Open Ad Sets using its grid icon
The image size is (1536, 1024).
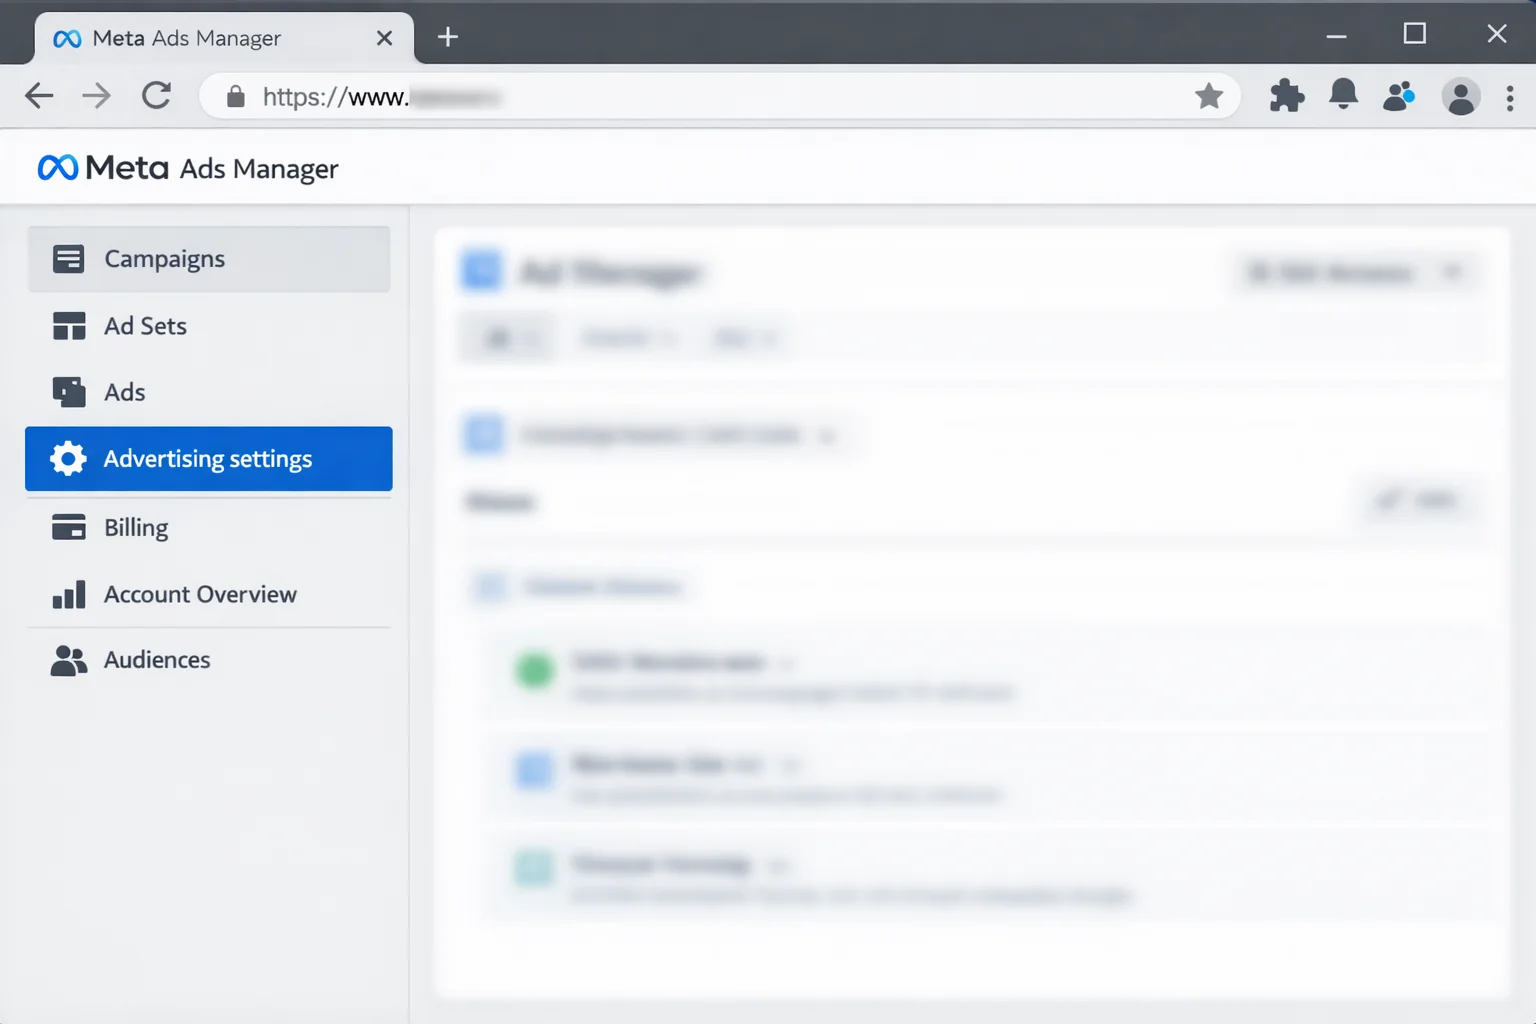(67, 325)
